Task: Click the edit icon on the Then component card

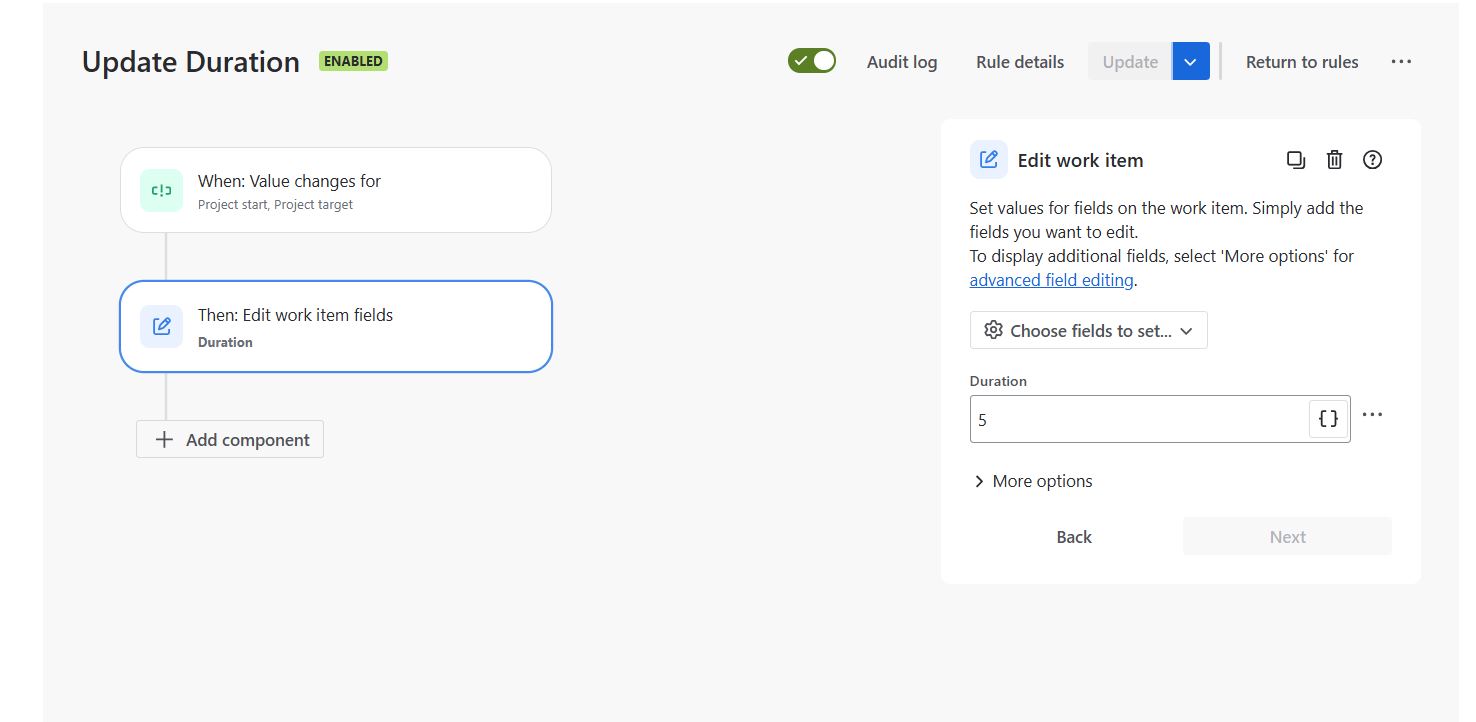Action: pos(161,326)
